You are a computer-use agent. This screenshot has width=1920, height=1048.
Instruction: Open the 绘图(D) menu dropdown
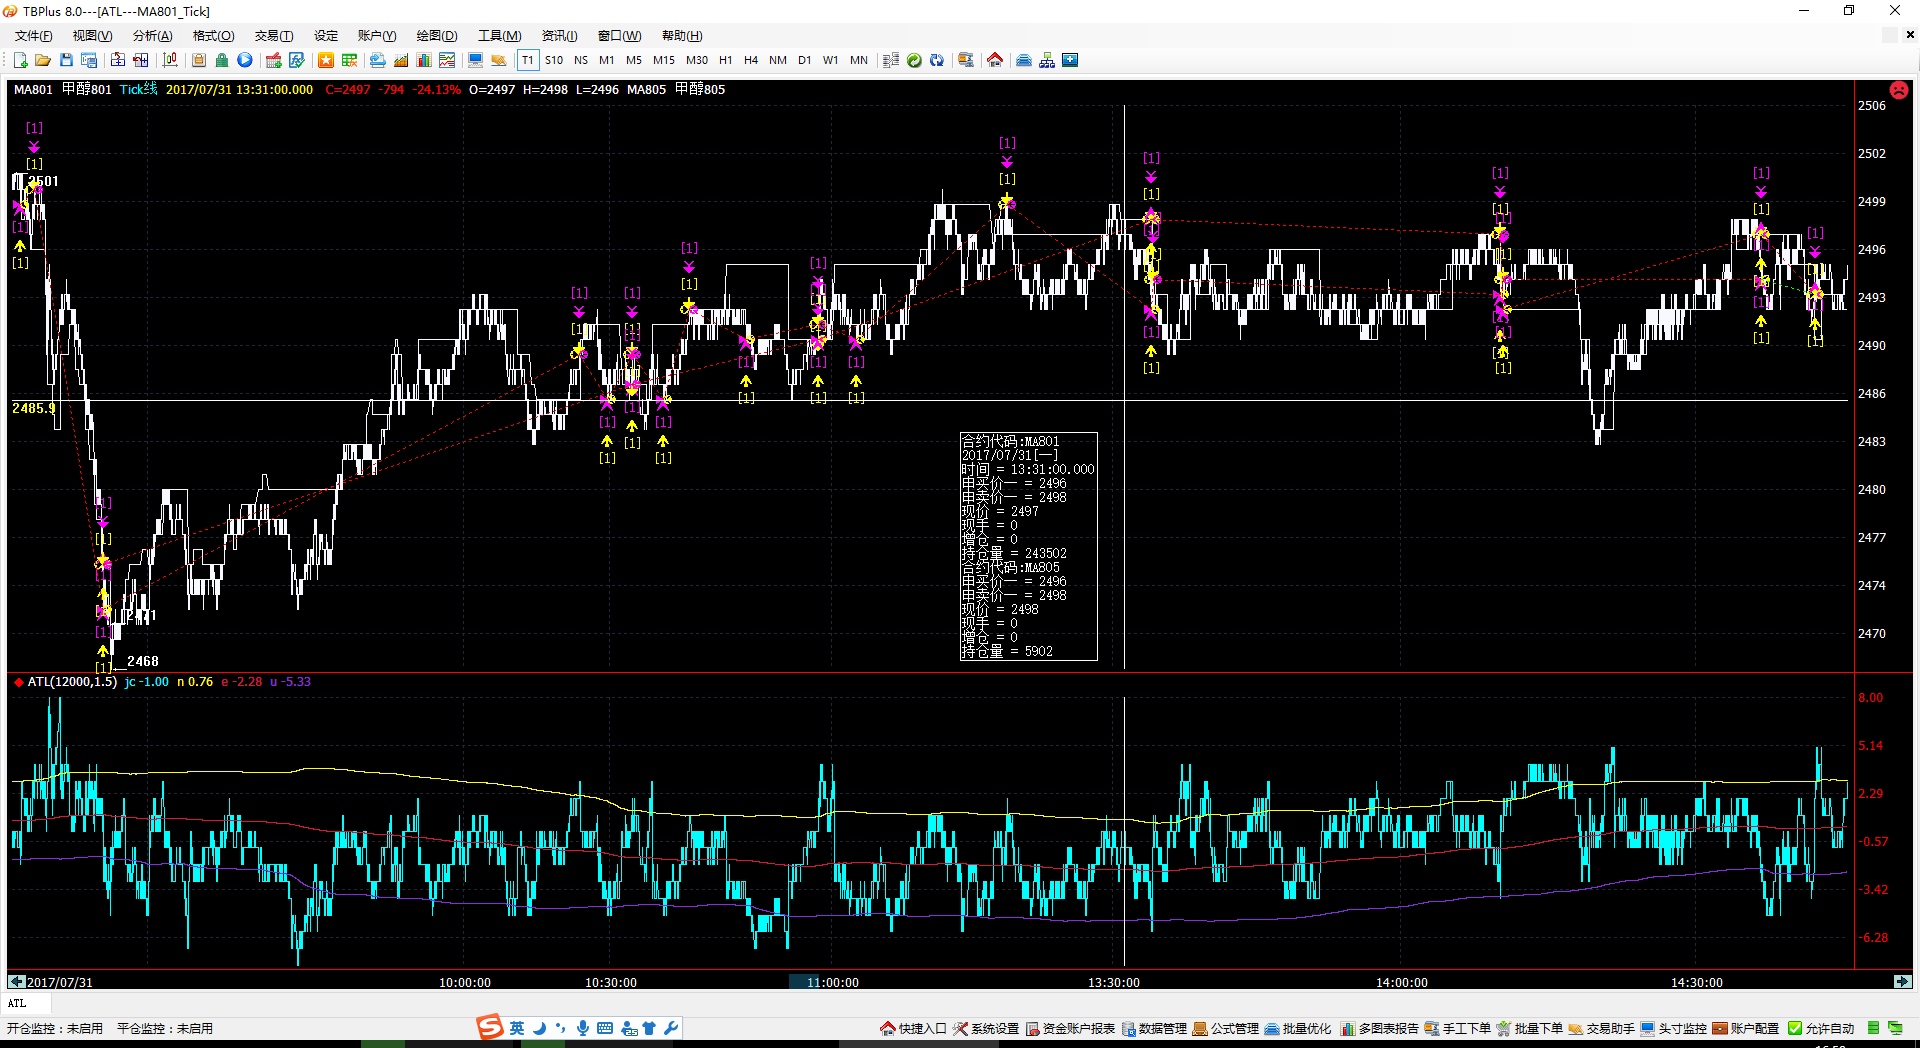(x=437, y=36)
